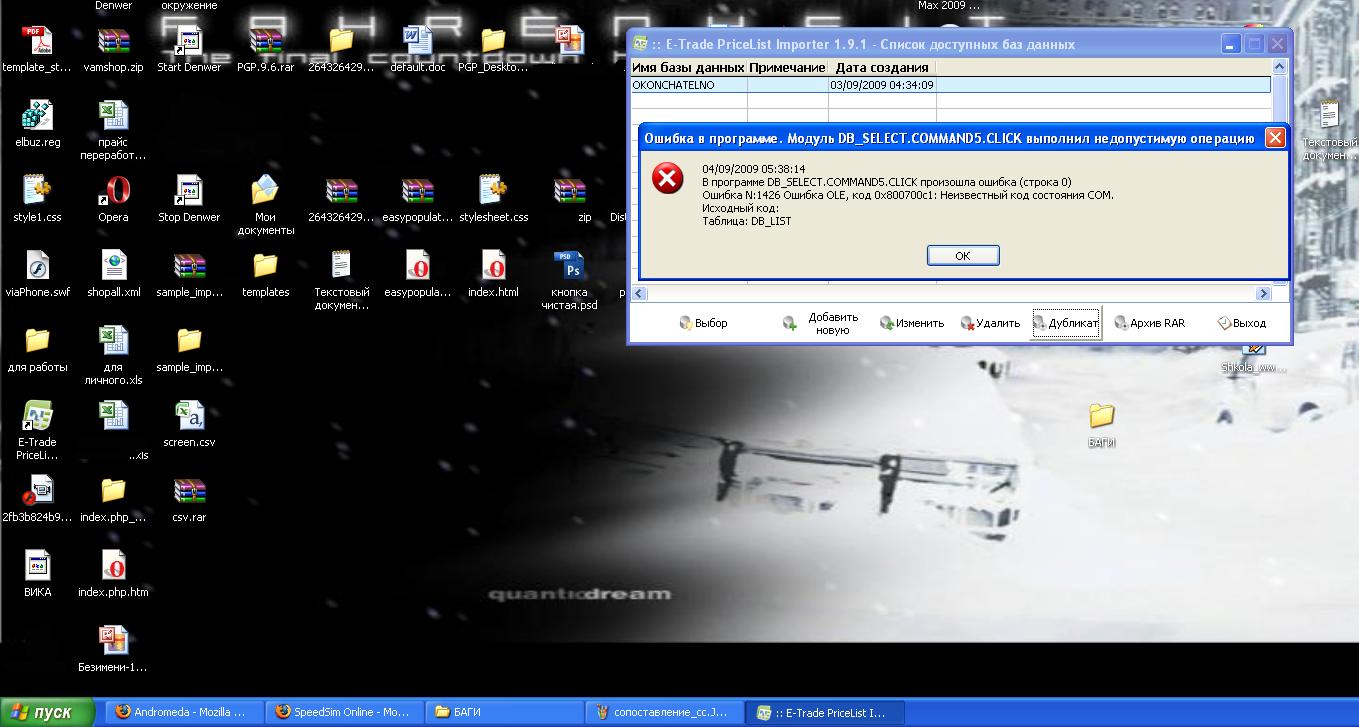The width and height of the screenshot is (1359, 727).
Task: Select Безимени-1 file icon
Action: click(x=113, y=650)
